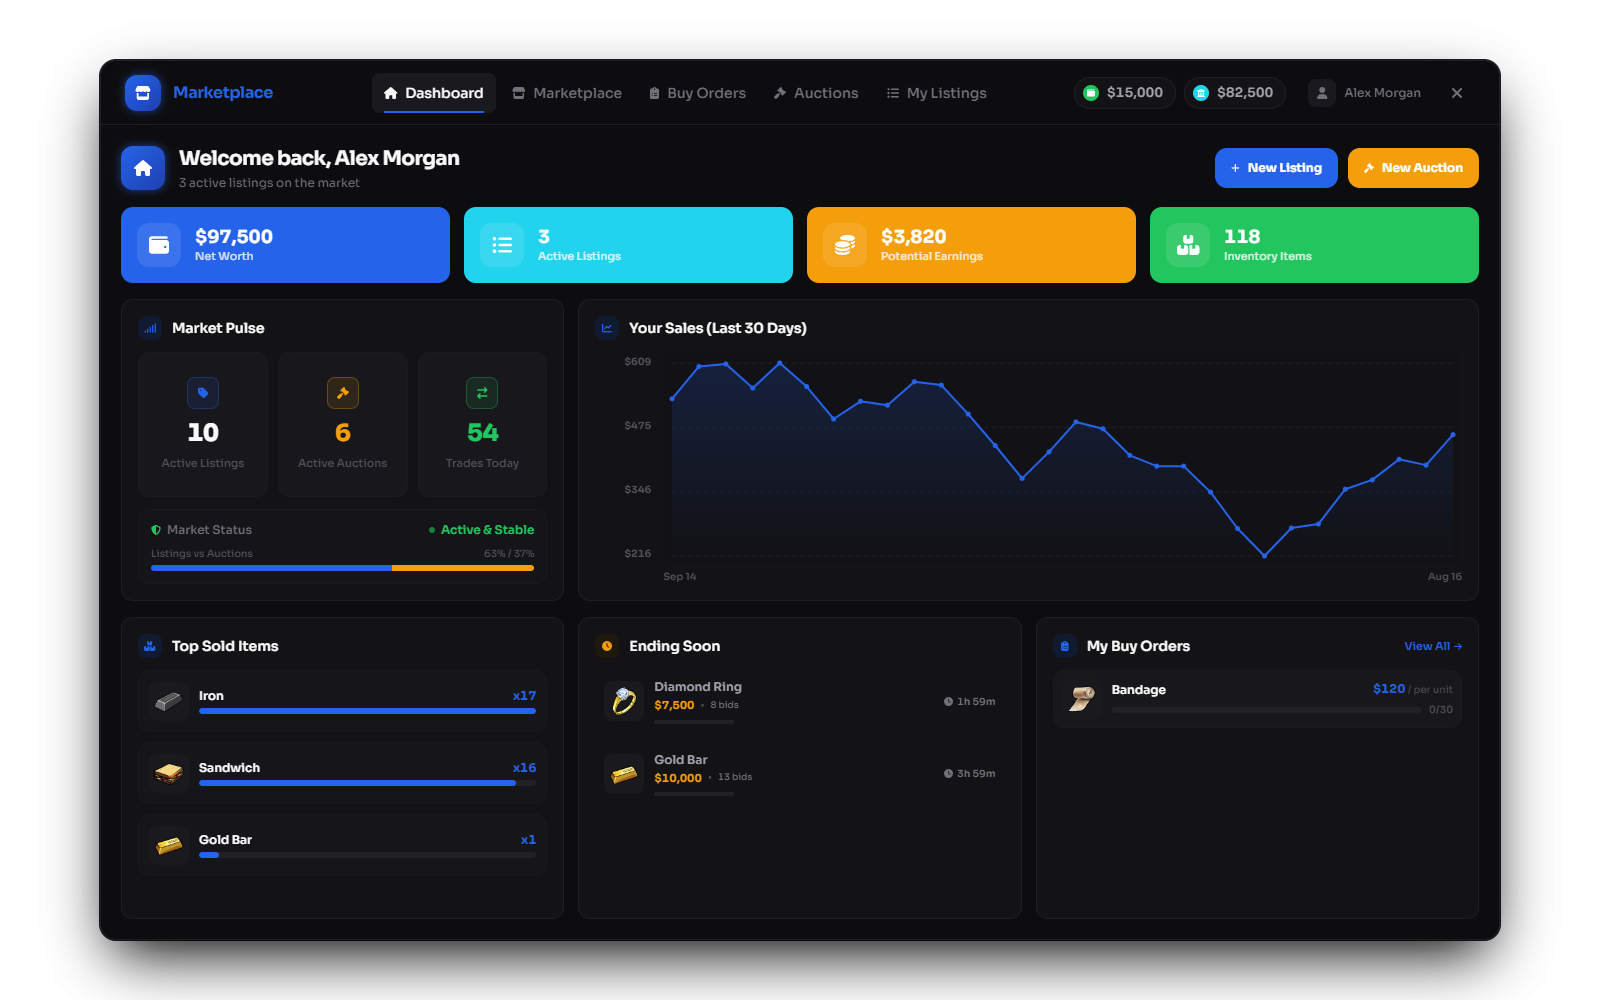The width and height of the screenshot is (1600, 1000).
Task: Open the Auctions tab
Action: pos(816,93)
